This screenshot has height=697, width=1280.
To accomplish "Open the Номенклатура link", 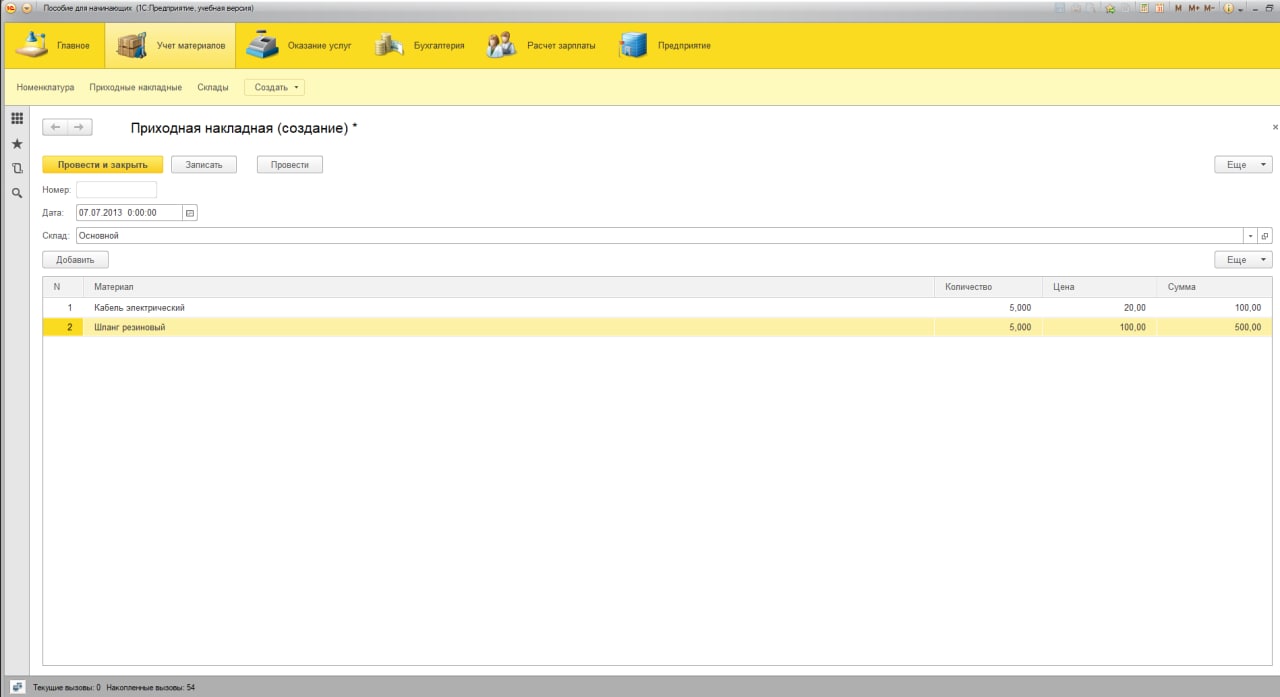I will click(45, 88).
